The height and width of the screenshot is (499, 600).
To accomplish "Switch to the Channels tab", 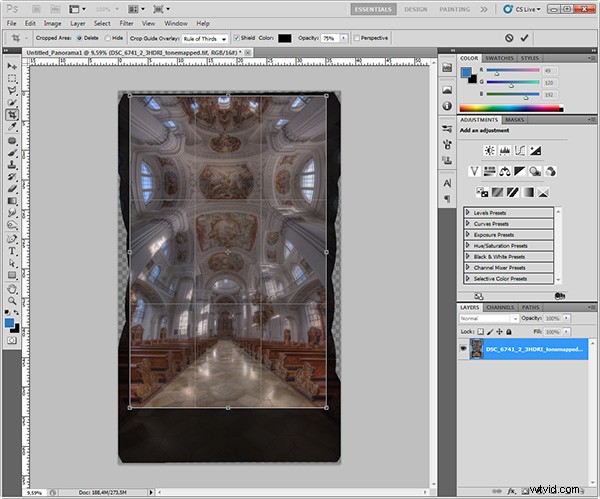I will 500,307.
